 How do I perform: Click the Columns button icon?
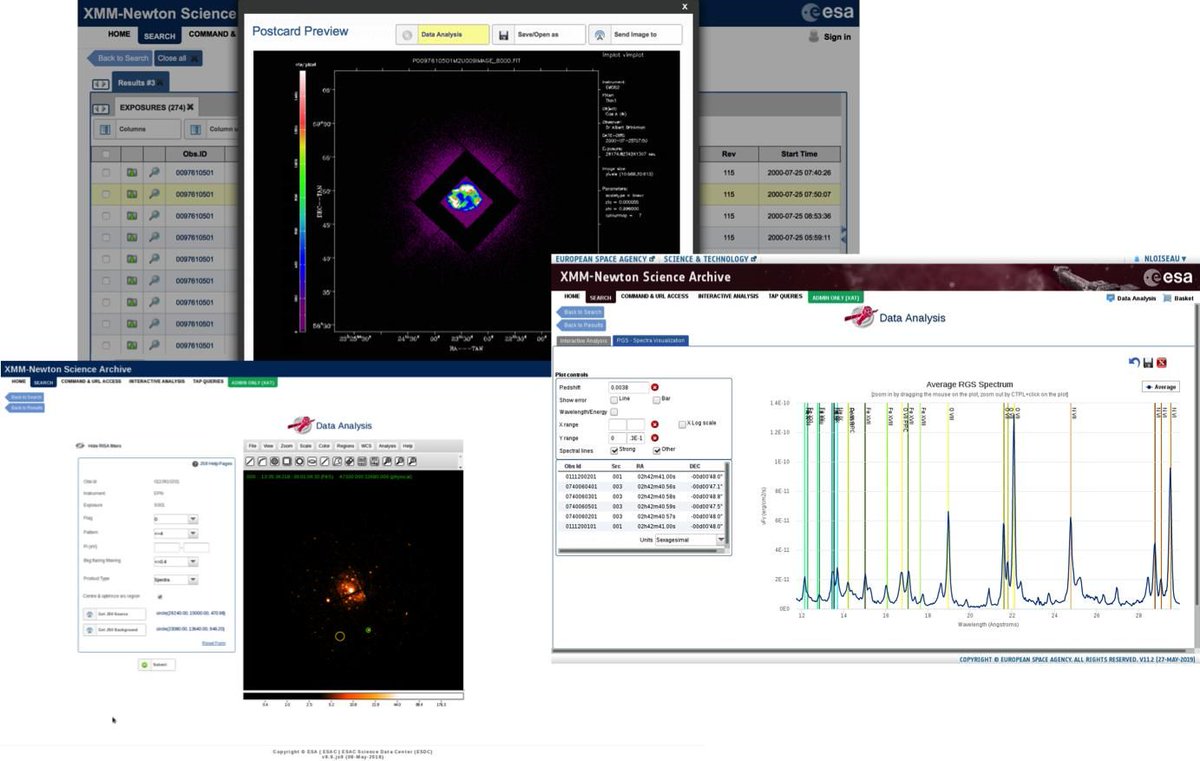click(104, 129)
